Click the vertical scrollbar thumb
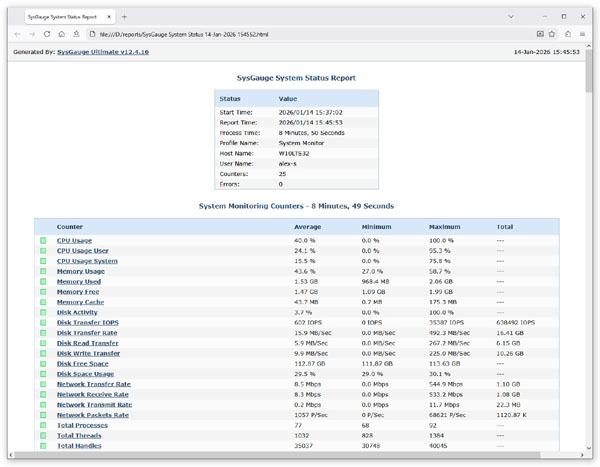This screenshot has width=600, height=467. (x=589, y=71)
